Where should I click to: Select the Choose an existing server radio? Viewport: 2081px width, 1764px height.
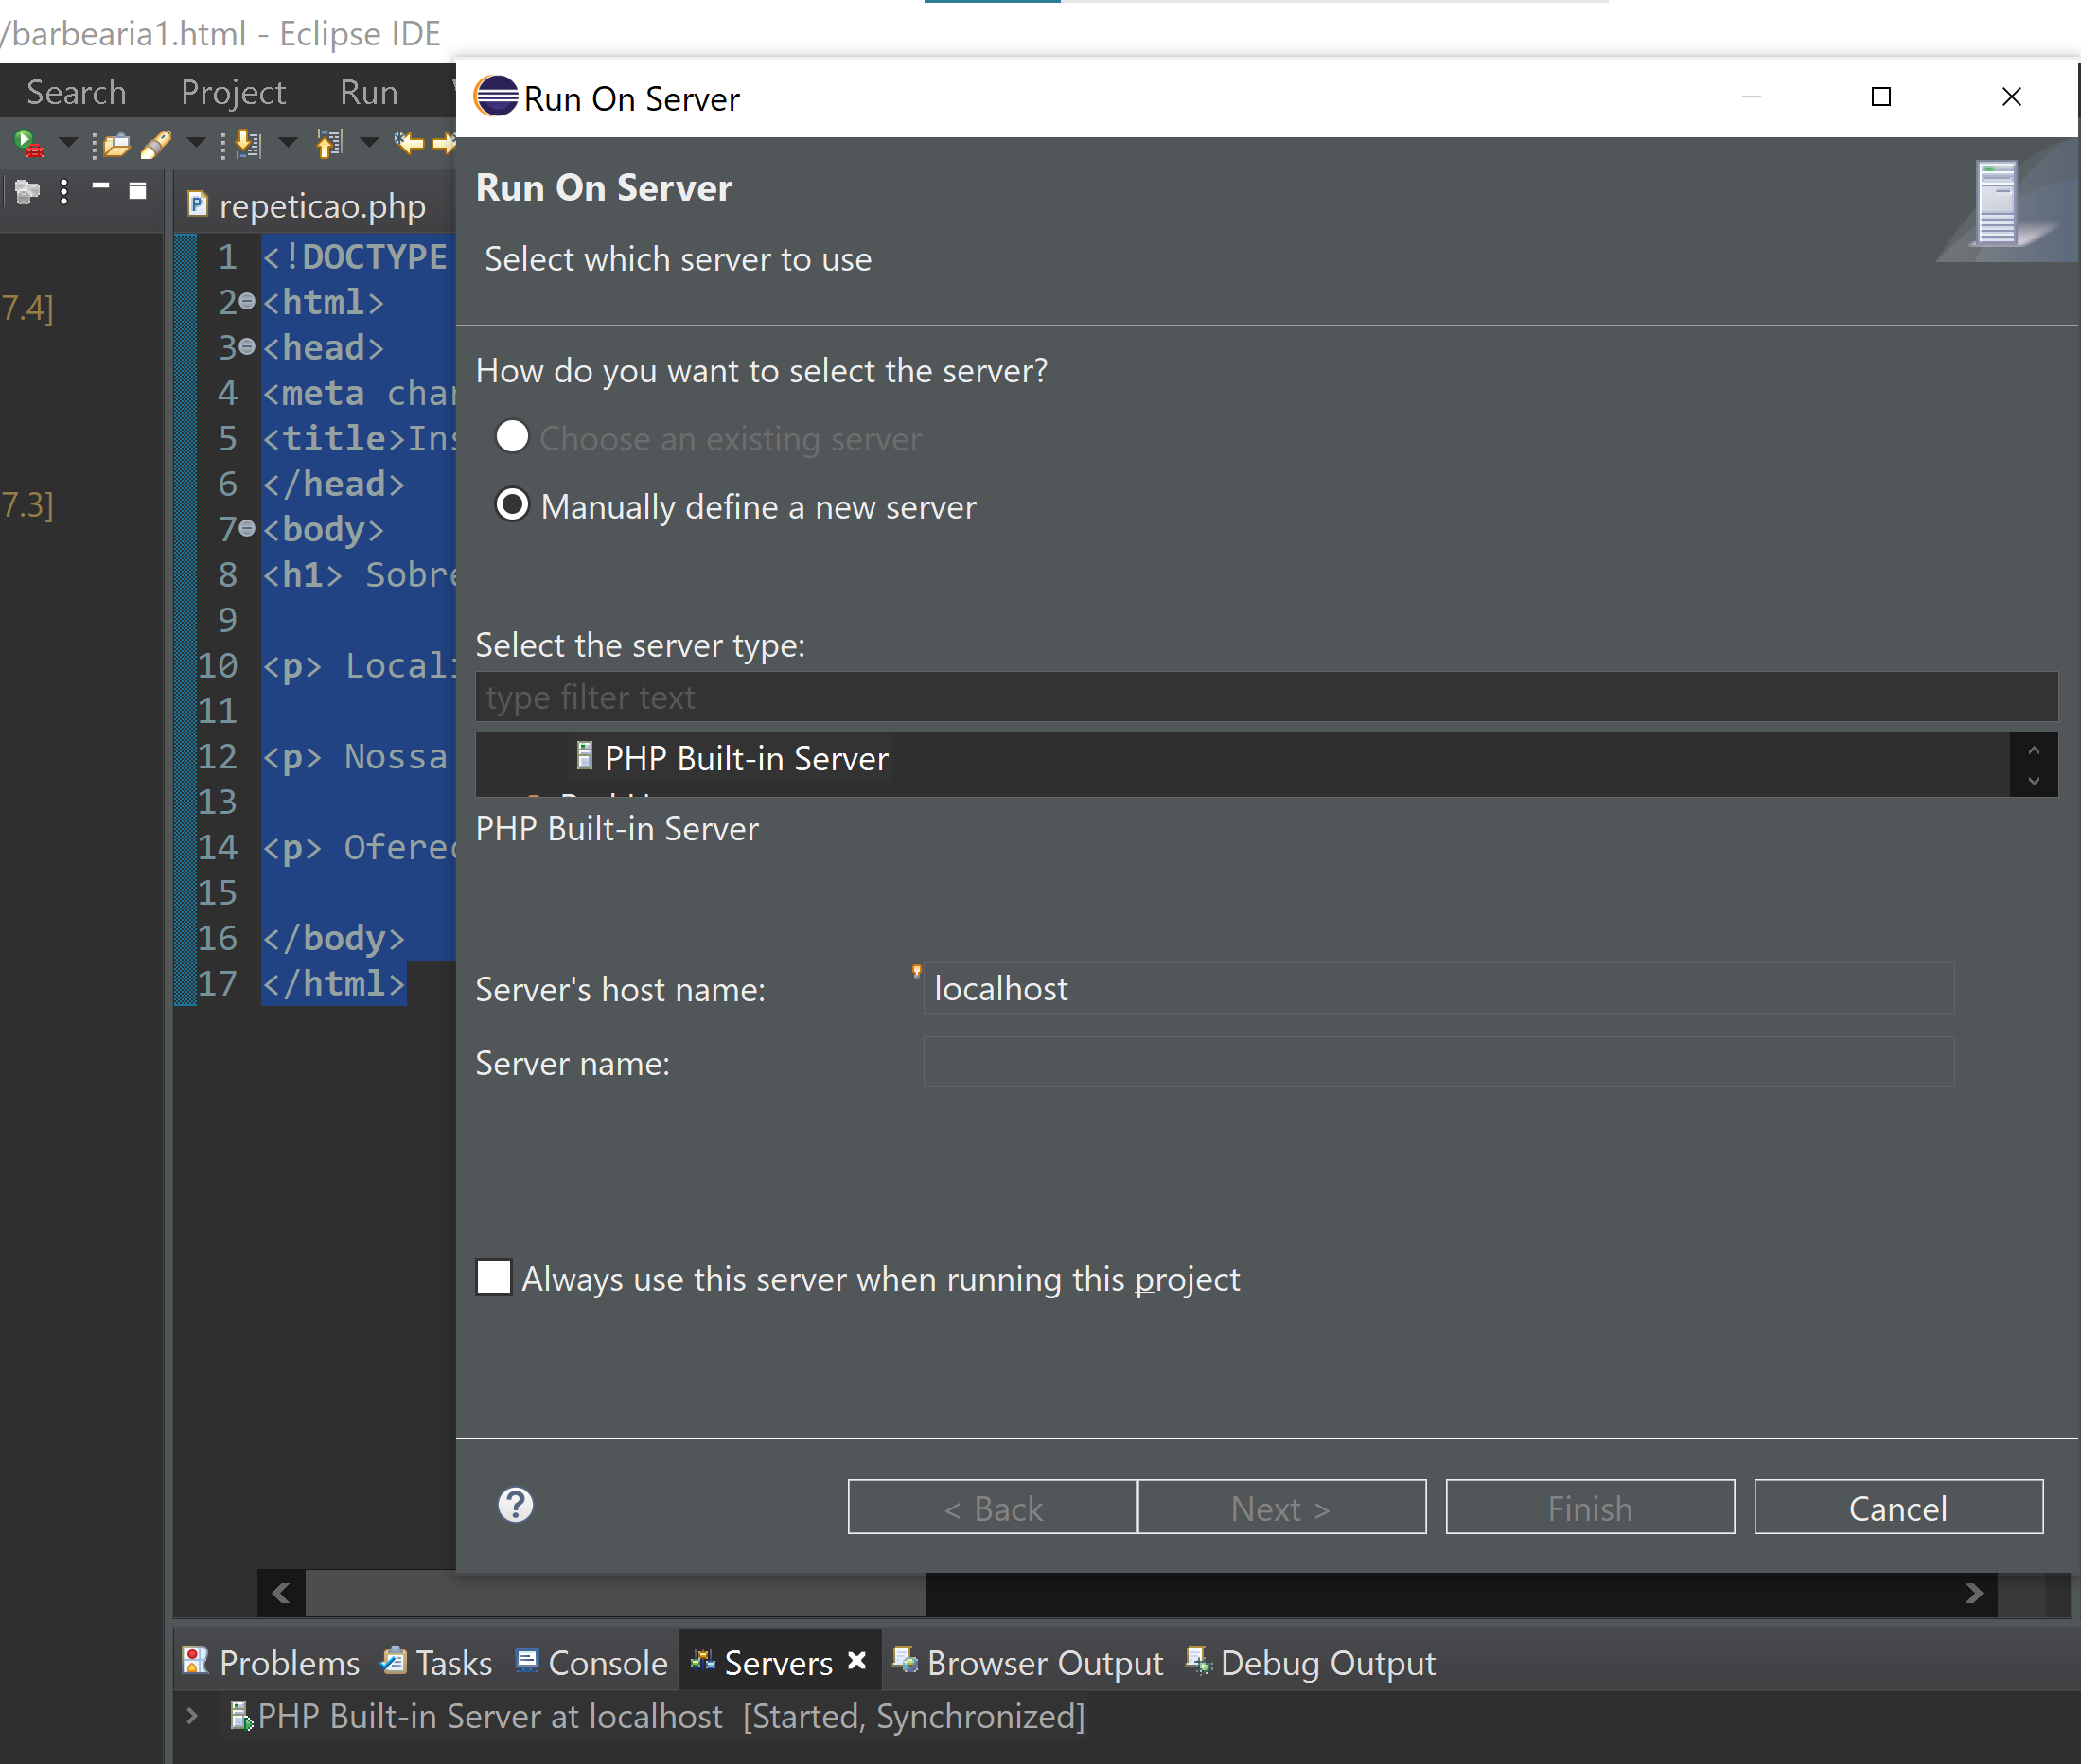[x=512, y=437]
